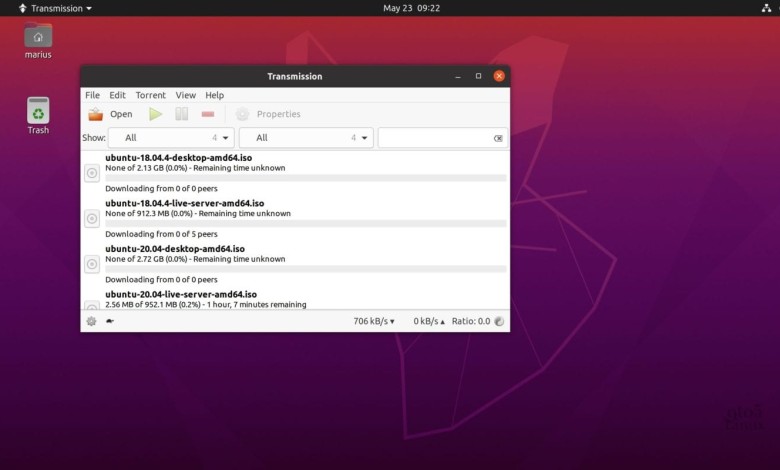Expand the first Show activity filter dropdown

[x=171, y=138]
